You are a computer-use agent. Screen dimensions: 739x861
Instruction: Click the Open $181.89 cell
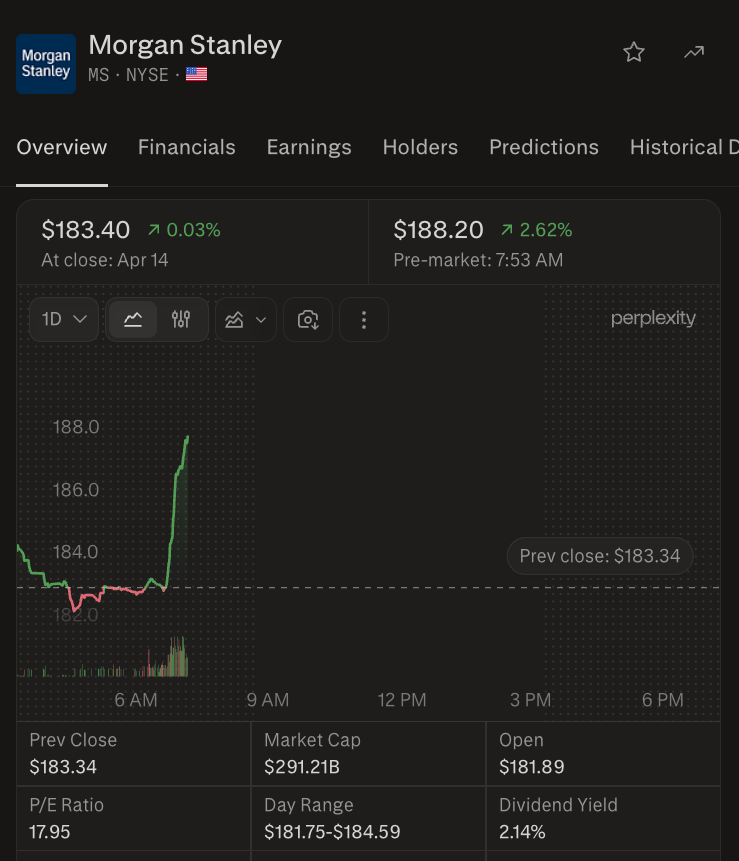click(603, 753)
